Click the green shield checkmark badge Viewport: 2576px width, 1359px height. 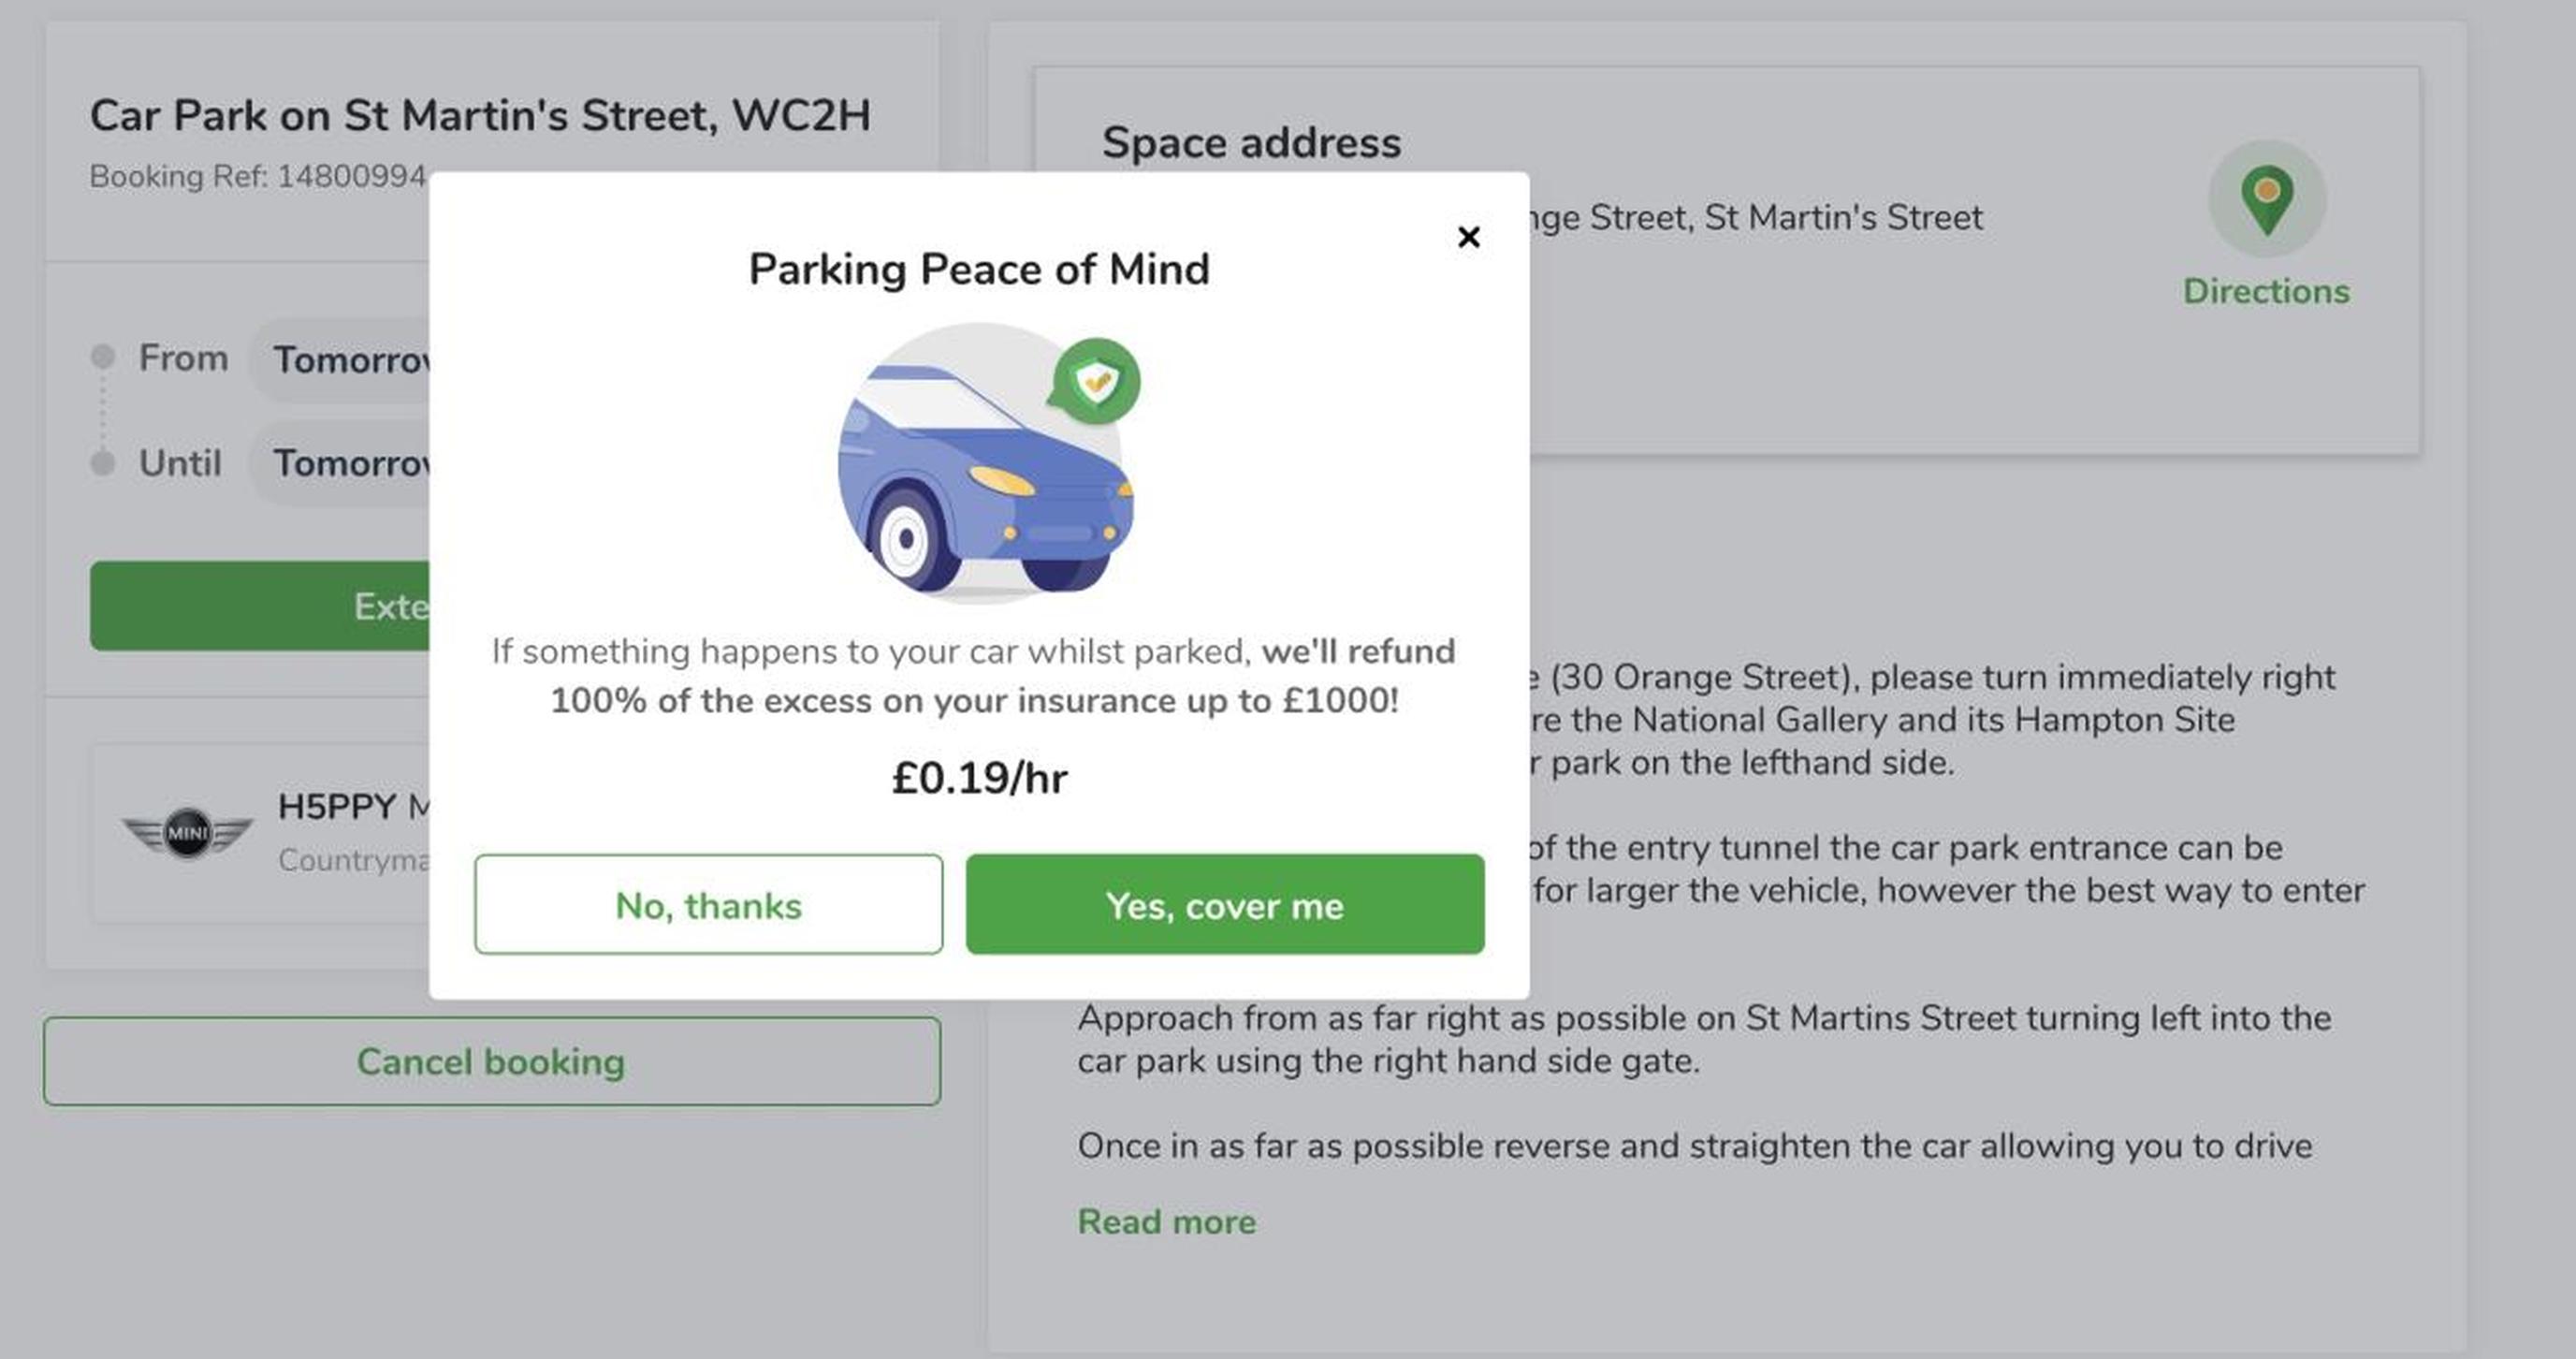tap(1095, 381)
